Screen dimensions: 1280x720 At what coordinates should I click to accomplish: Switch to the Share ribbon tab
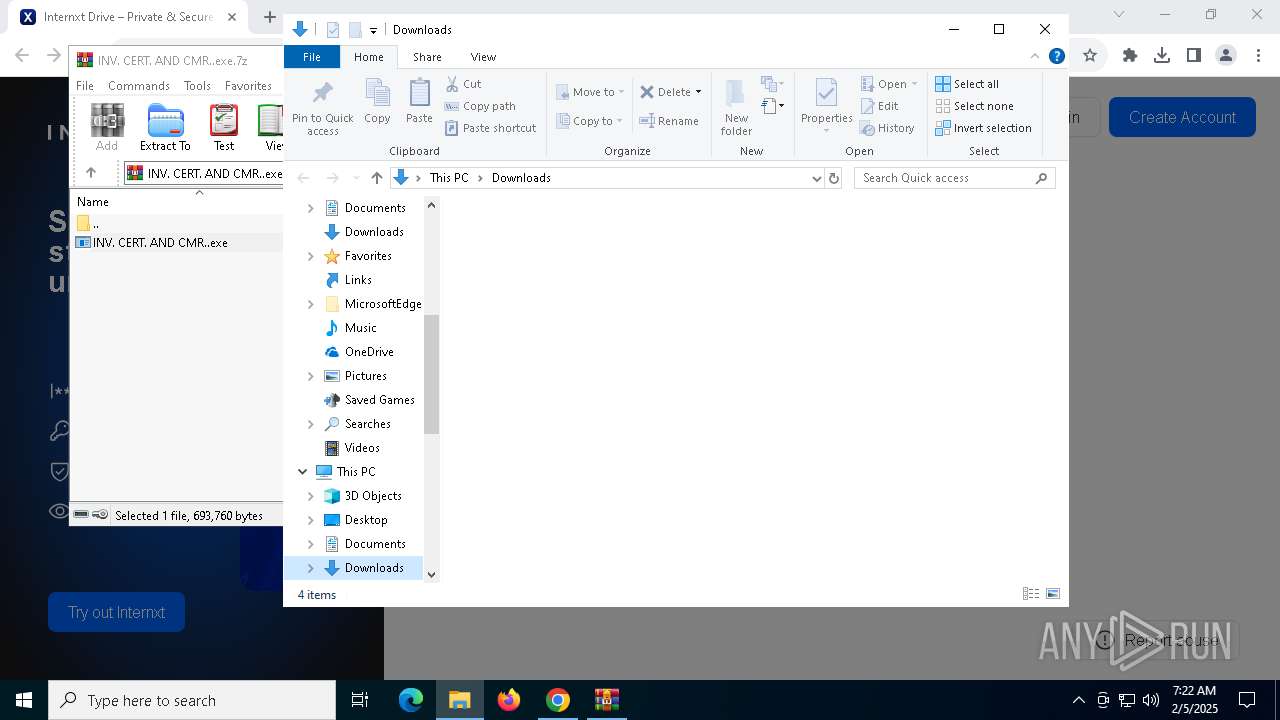[427, 57]
